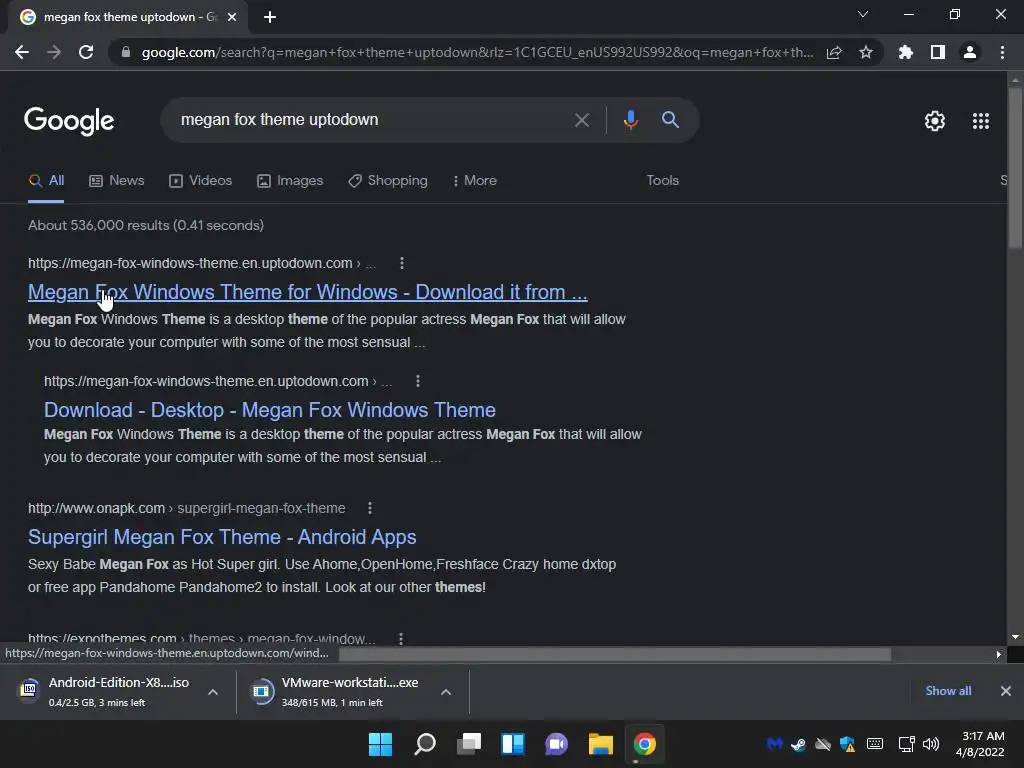
Task: Open the taskbar Chat icon
Action: coord(556,744)
